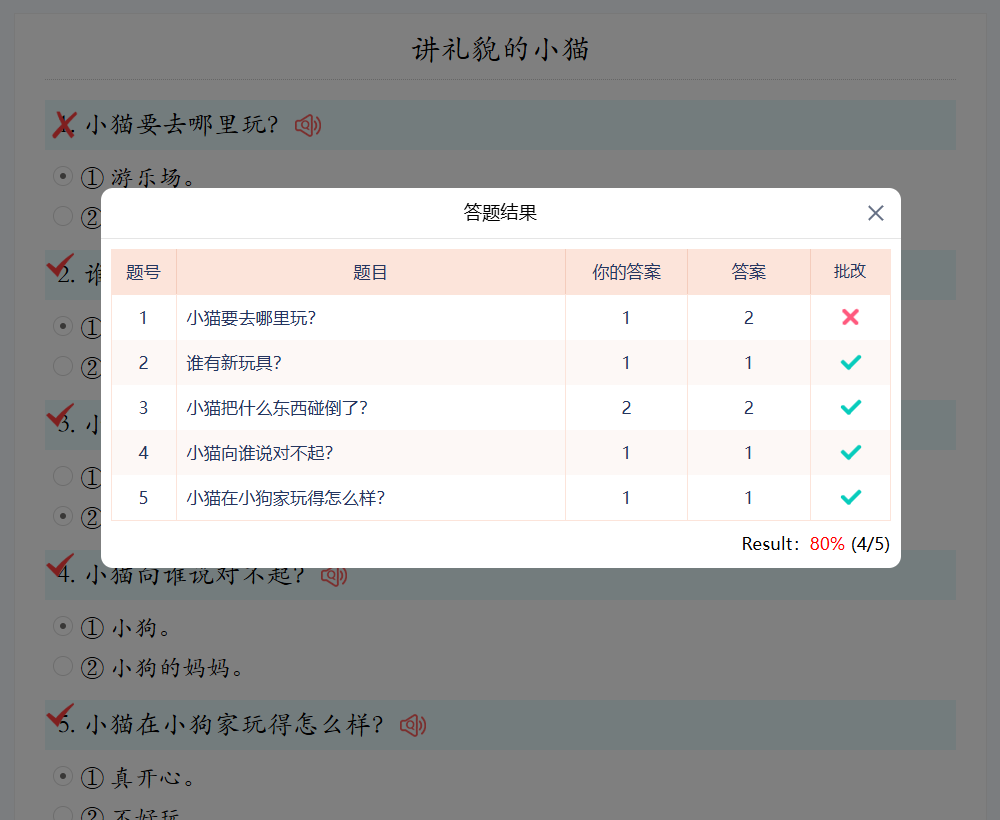Viewport: 1000px width, 820px height.
Task: Click the green checkmark in table row 5
Action: click(850, 497)
